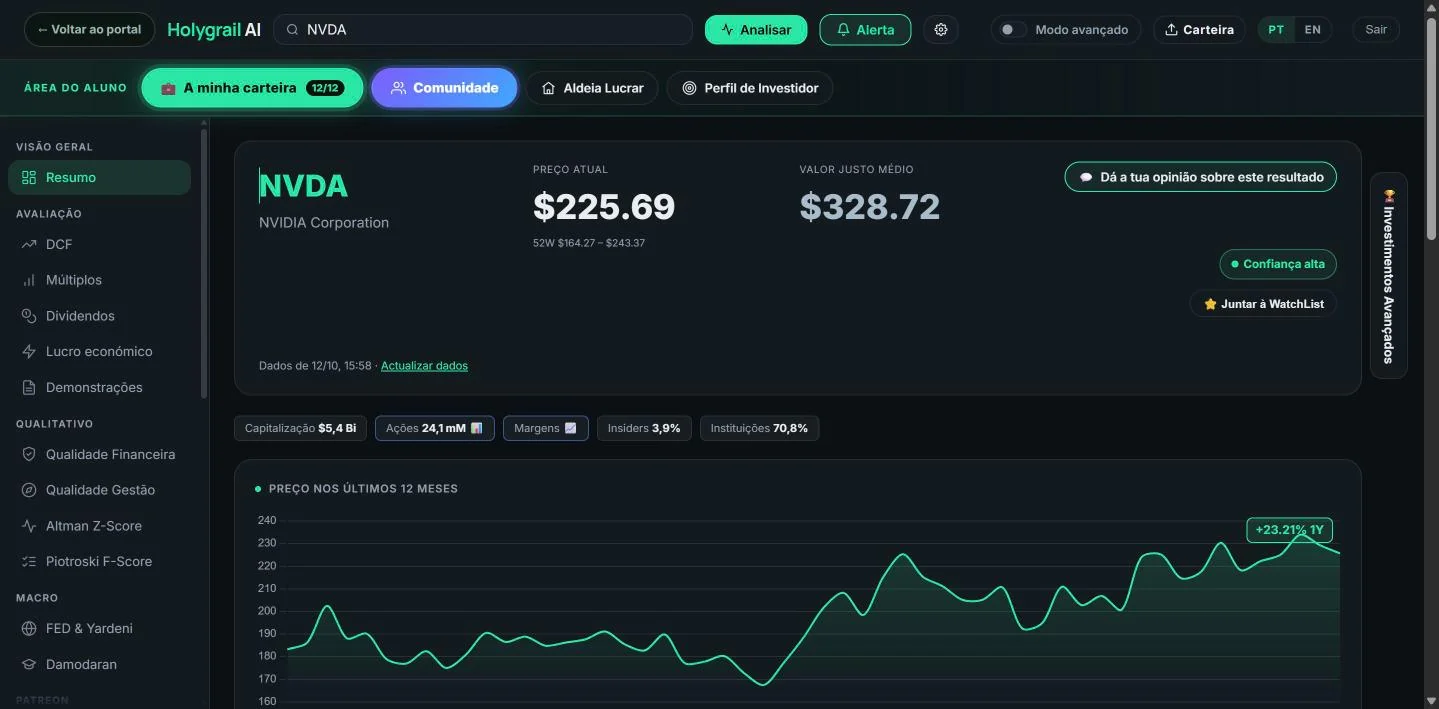Click the Actualizar dados link

(424, 366)
